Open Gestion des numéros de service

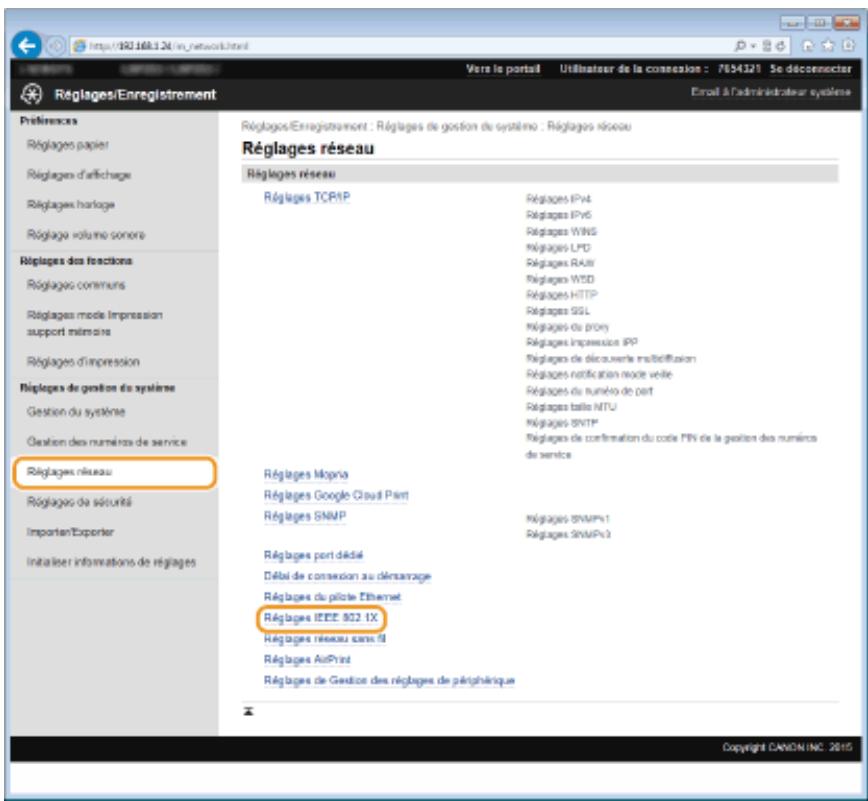coord(107,442)
